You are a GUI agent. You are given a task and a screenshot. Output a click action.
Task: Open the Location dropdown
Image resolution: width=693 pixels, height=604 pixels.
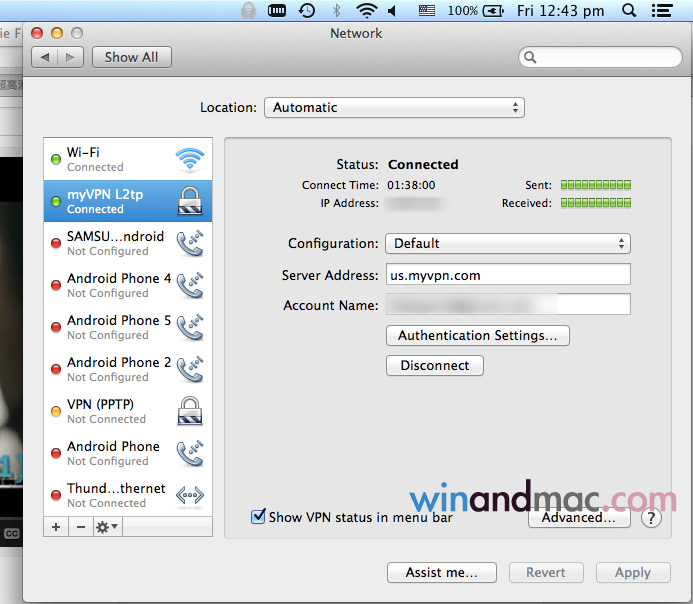(394, 107)
